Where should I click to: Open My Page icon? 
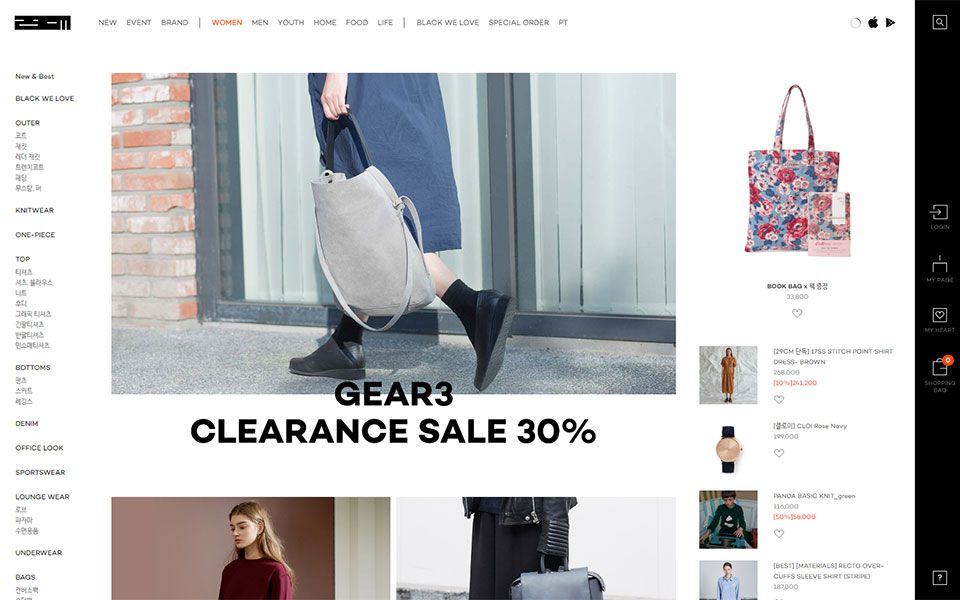click(939, 269)
